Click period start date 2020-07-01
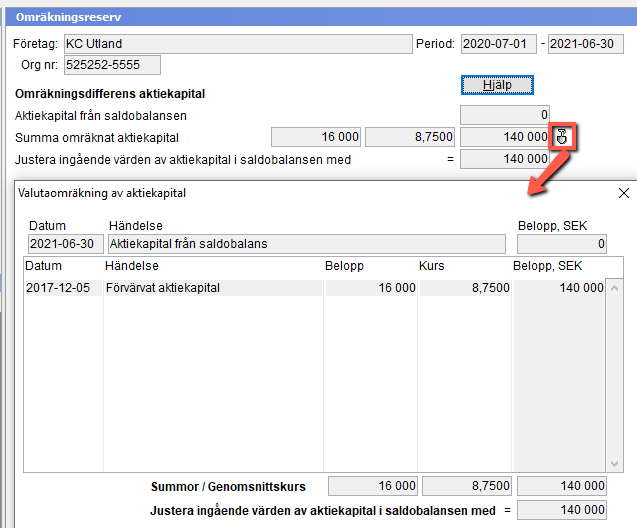The width and height of the screenshot is (637, 528). (x=498, y=44)
